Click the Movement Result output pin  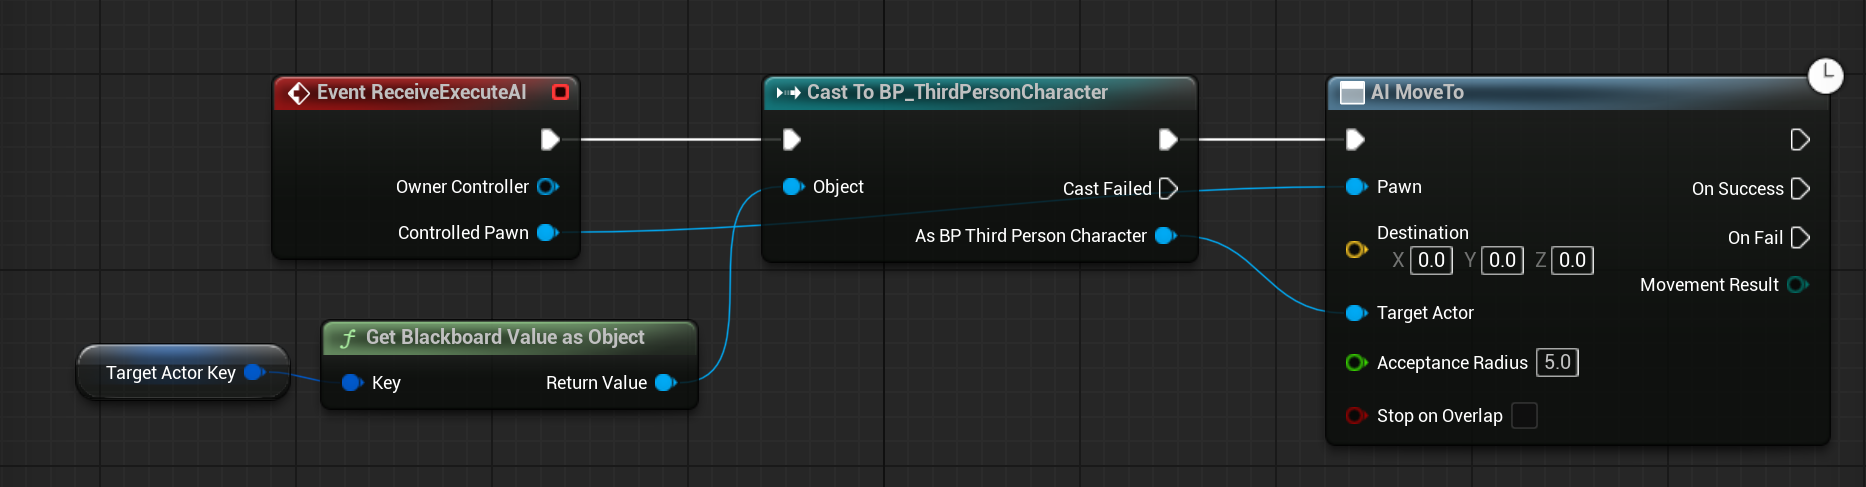coord(1797,285)
